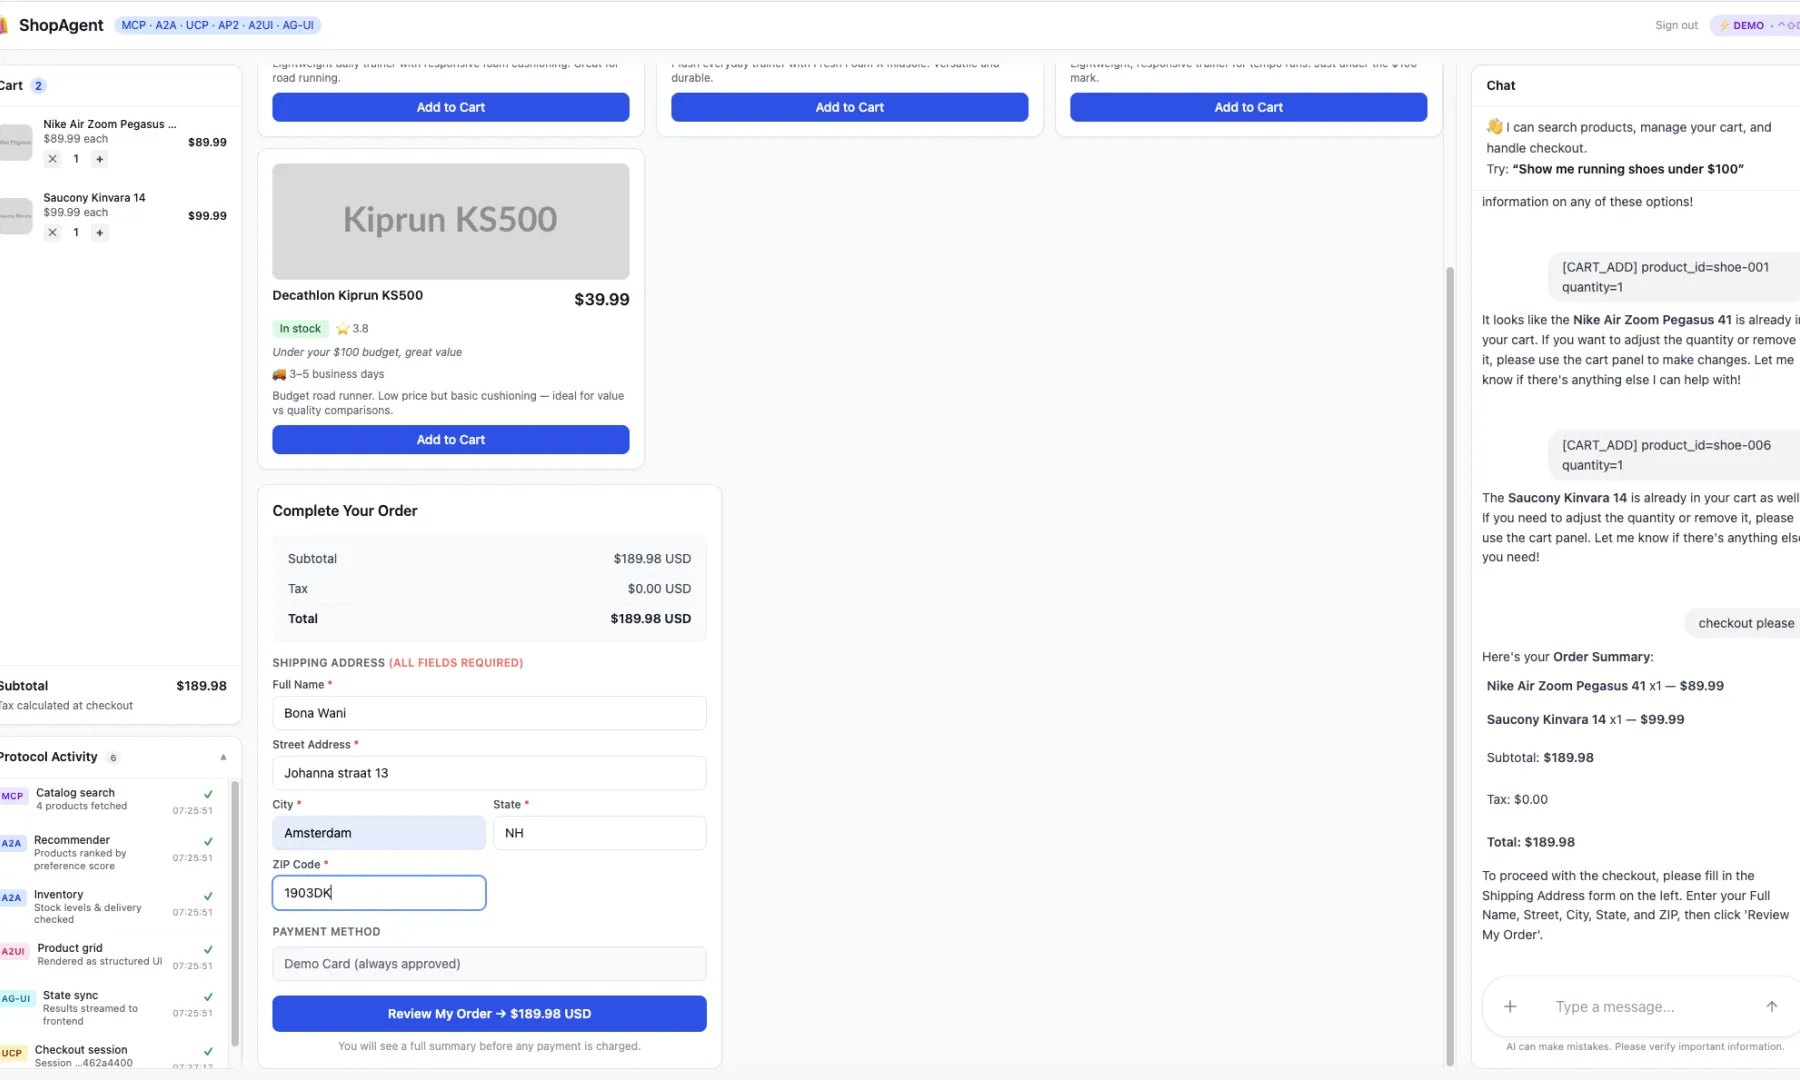
Task: Send chat message with arrow icon
Action: 1771,1007
